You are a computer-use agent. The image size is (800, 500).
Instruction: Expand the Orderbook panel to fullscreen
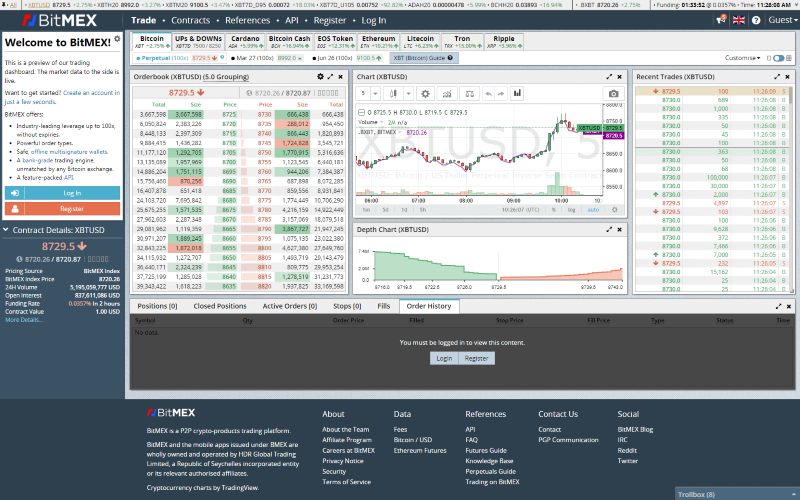330,77
